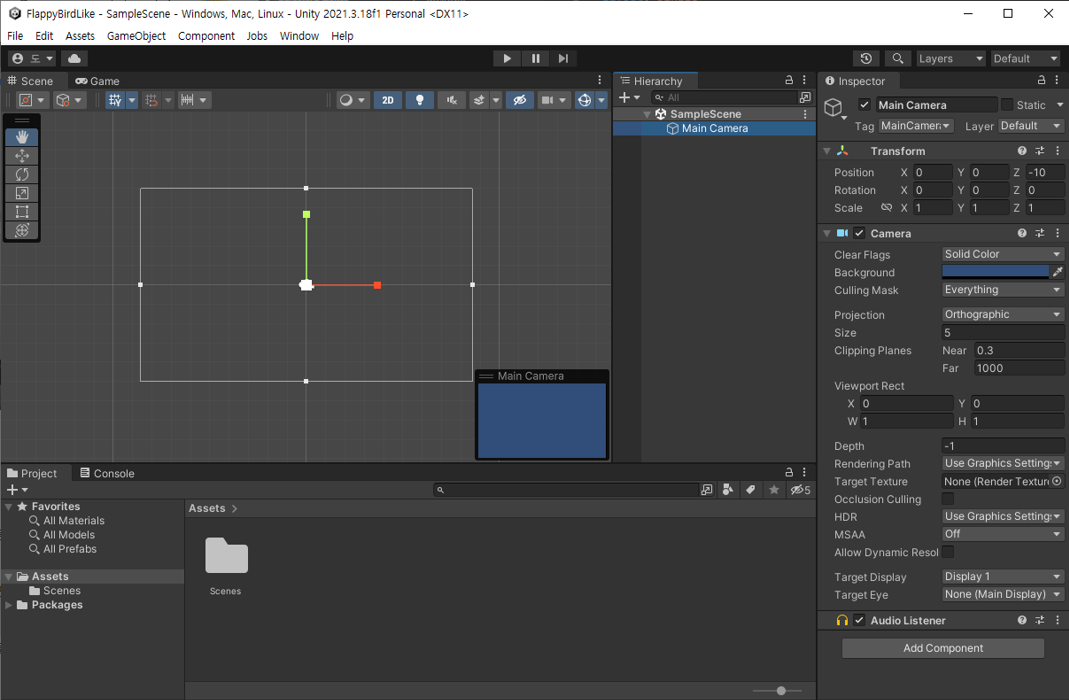Open the Window menu

coord(299,35)
